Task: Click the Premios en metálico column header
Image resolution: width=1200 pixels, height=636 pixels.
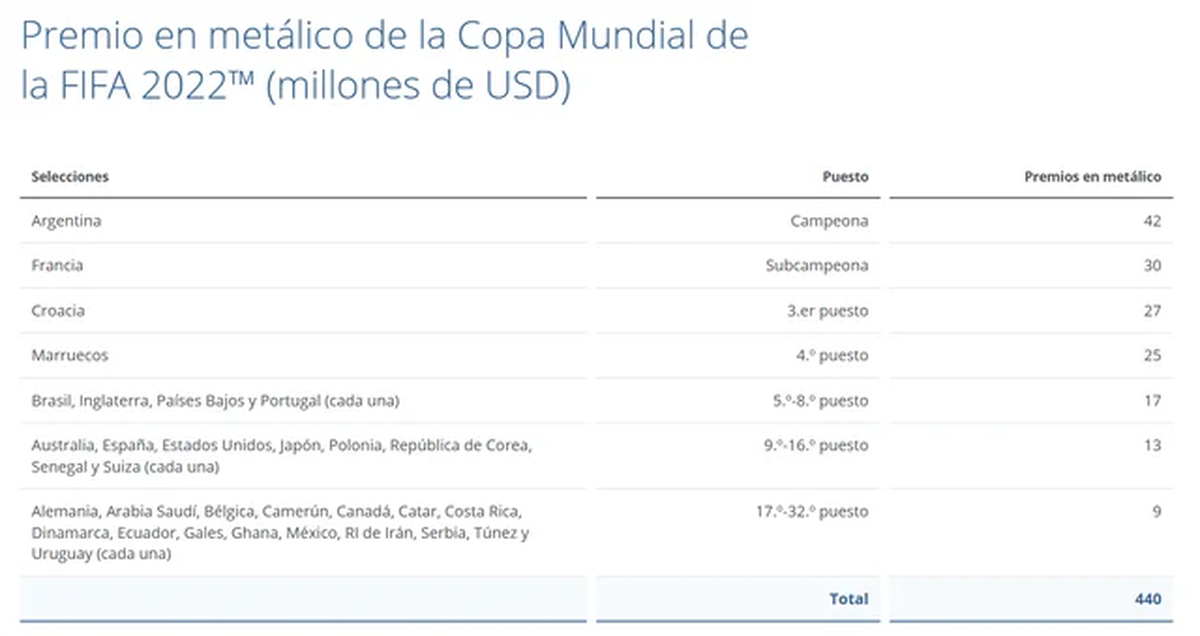Action: pos(1093,176)
